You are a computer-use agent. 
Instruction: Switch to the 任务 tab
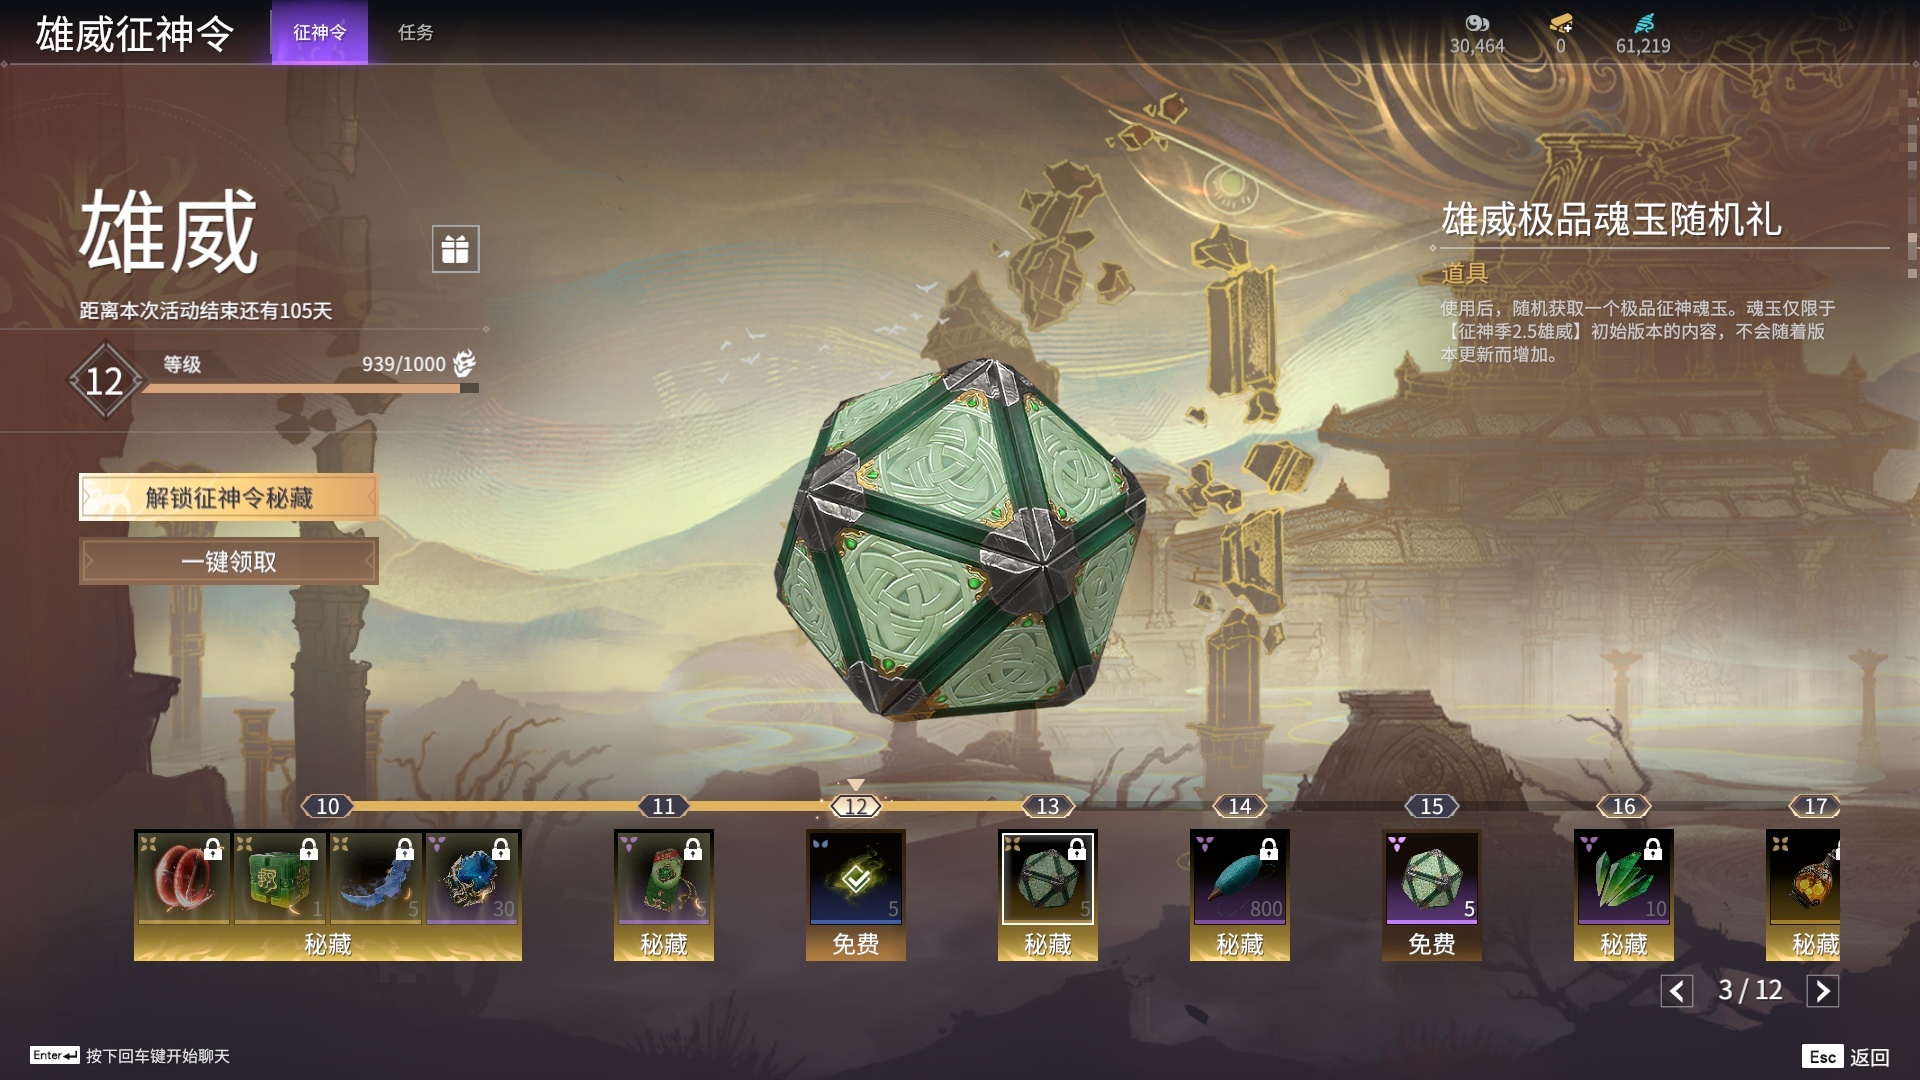(416, 32)
